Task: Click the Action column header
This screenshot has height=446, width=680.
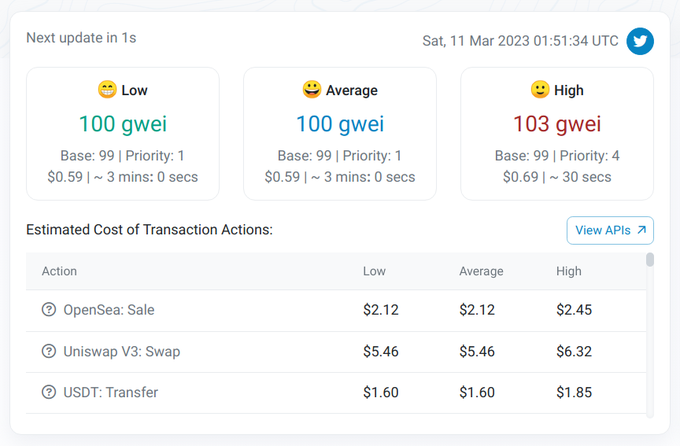Action: (59, 271)
